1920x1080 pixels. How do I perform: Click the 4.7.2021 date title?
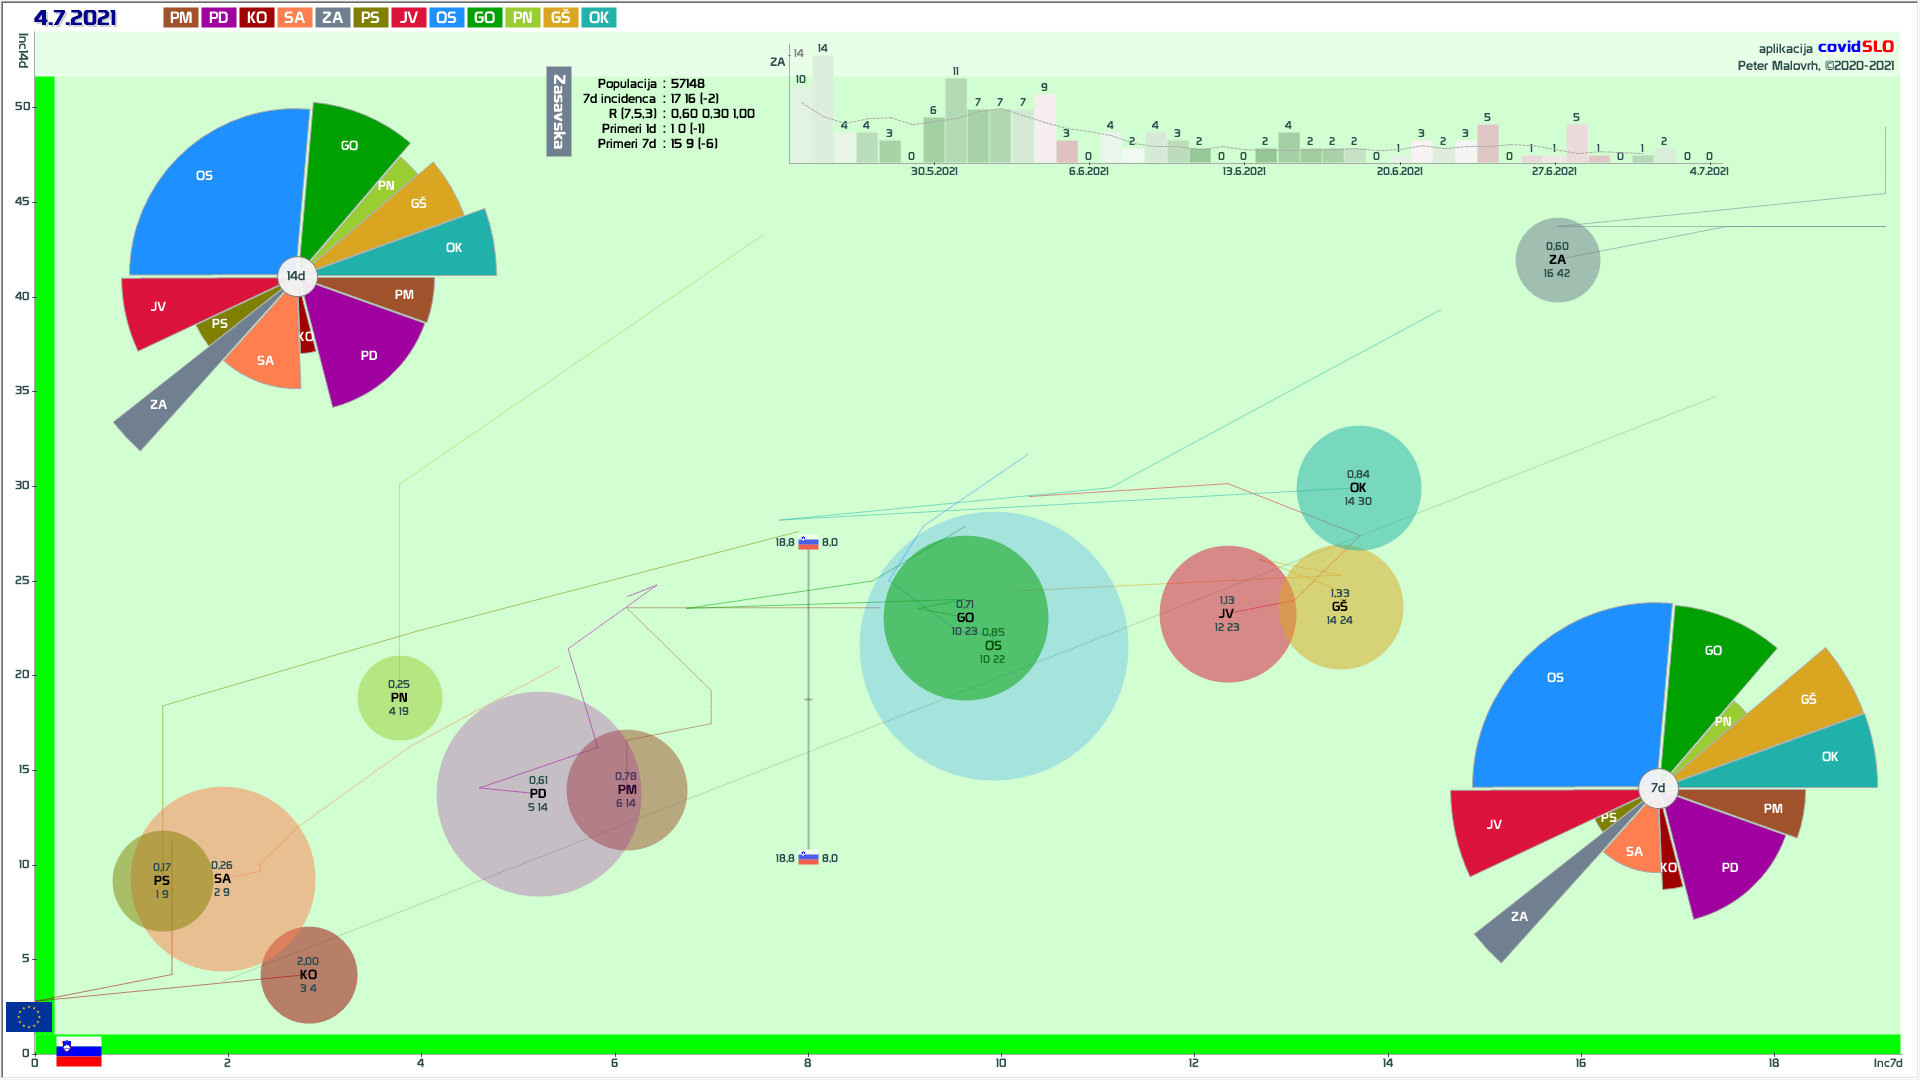click(75, 17)
